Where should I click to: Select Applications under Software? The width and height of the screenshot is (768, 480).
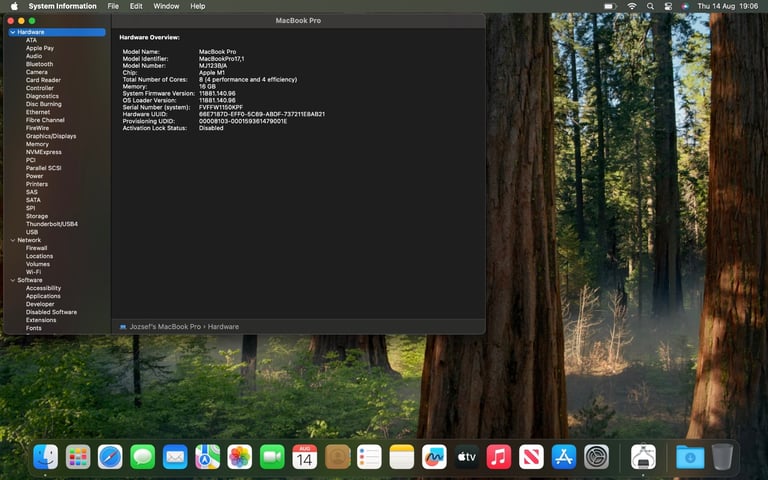click(43, 296)
